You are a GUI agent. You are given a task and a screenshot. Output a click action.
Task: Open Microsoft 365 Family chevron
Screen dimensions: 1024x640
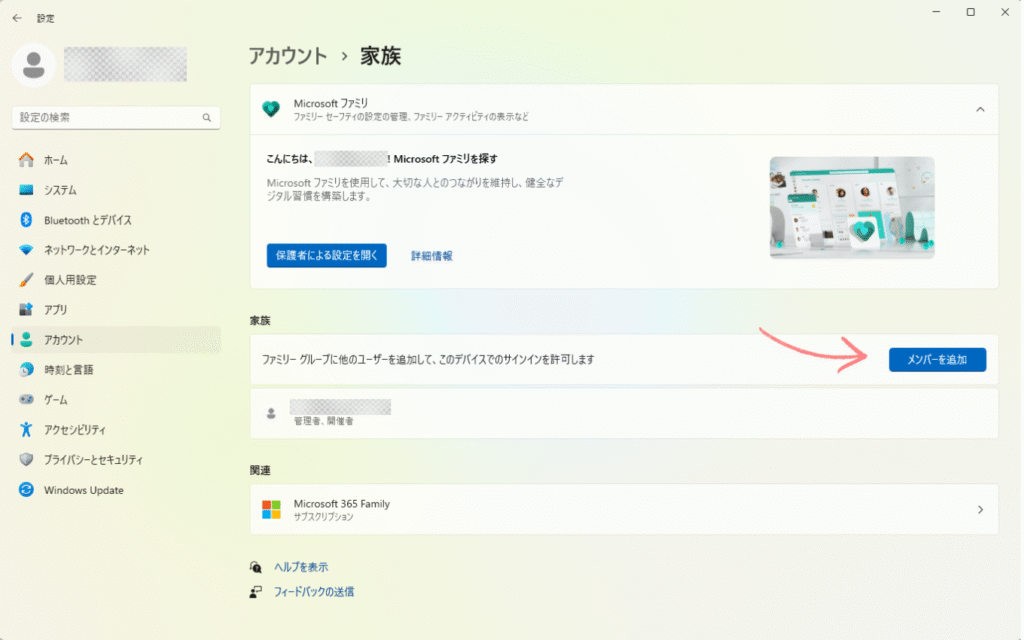tap(980, 509)
